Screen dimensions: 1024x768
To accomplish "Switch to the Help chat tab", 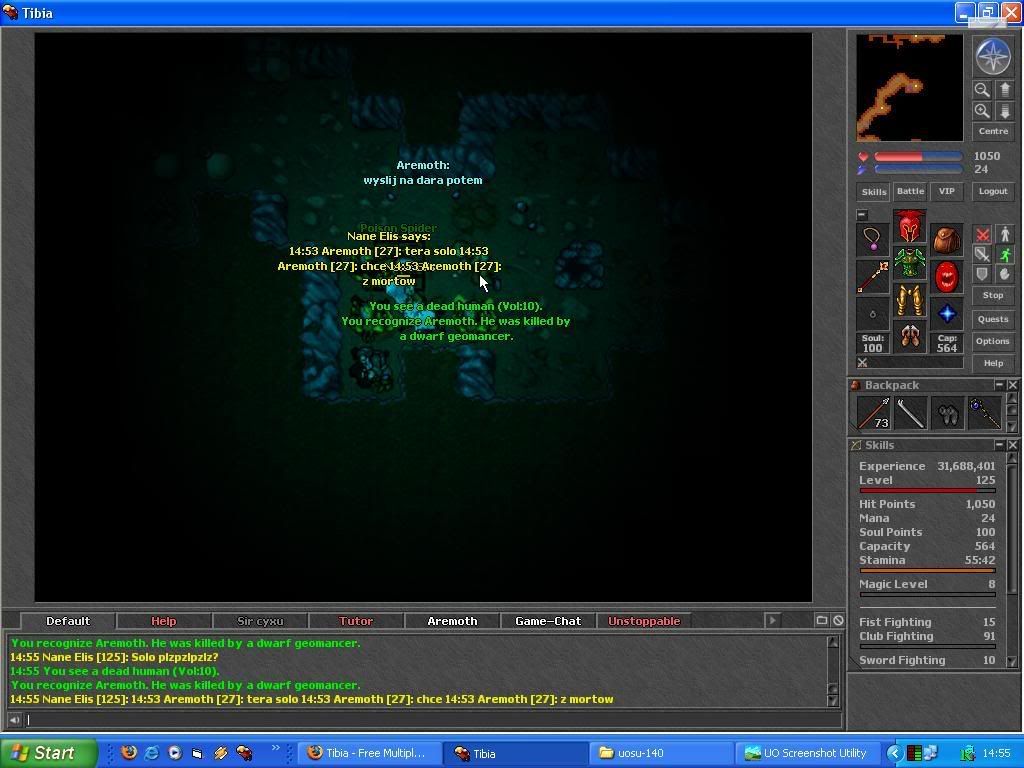I will (x=163, y=621).
